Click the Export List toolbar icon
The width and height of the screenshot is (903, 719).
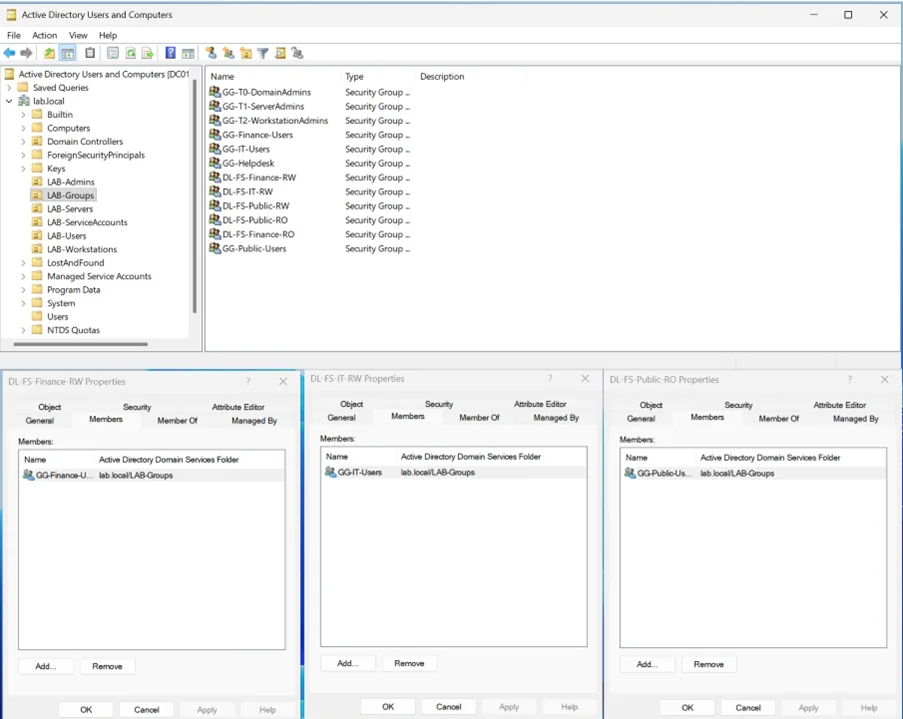(148, 53)
